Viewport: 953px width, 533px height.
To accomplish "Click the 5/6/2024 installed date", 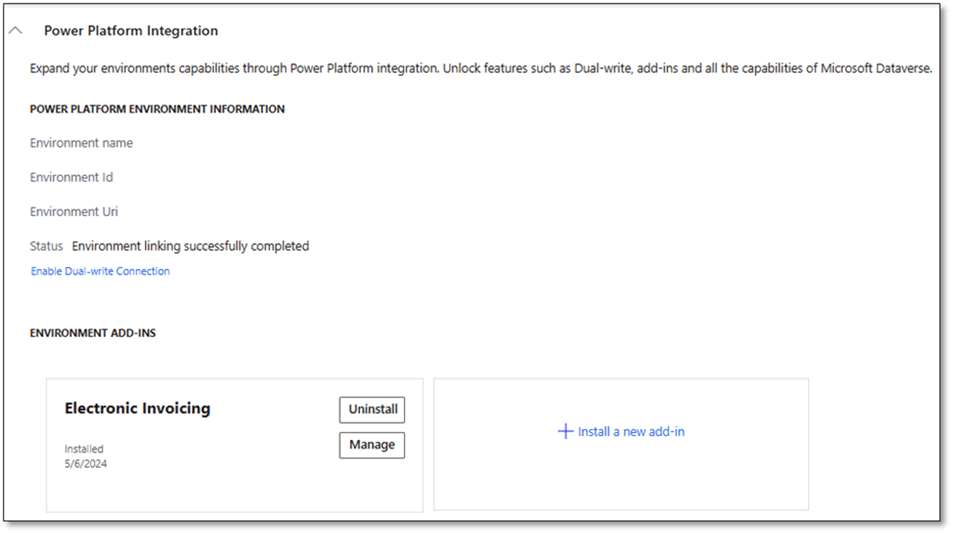I will 86,463.
